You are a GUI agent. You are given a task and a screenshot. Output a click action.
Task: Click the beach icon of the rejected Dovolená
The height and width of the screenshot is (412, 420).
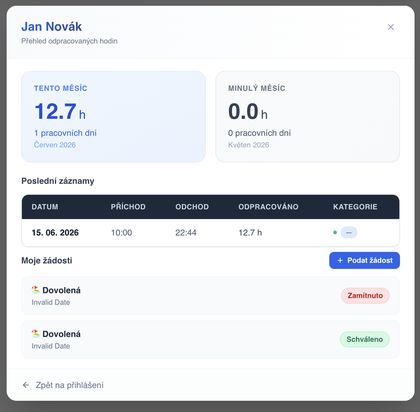click(35, 290)
